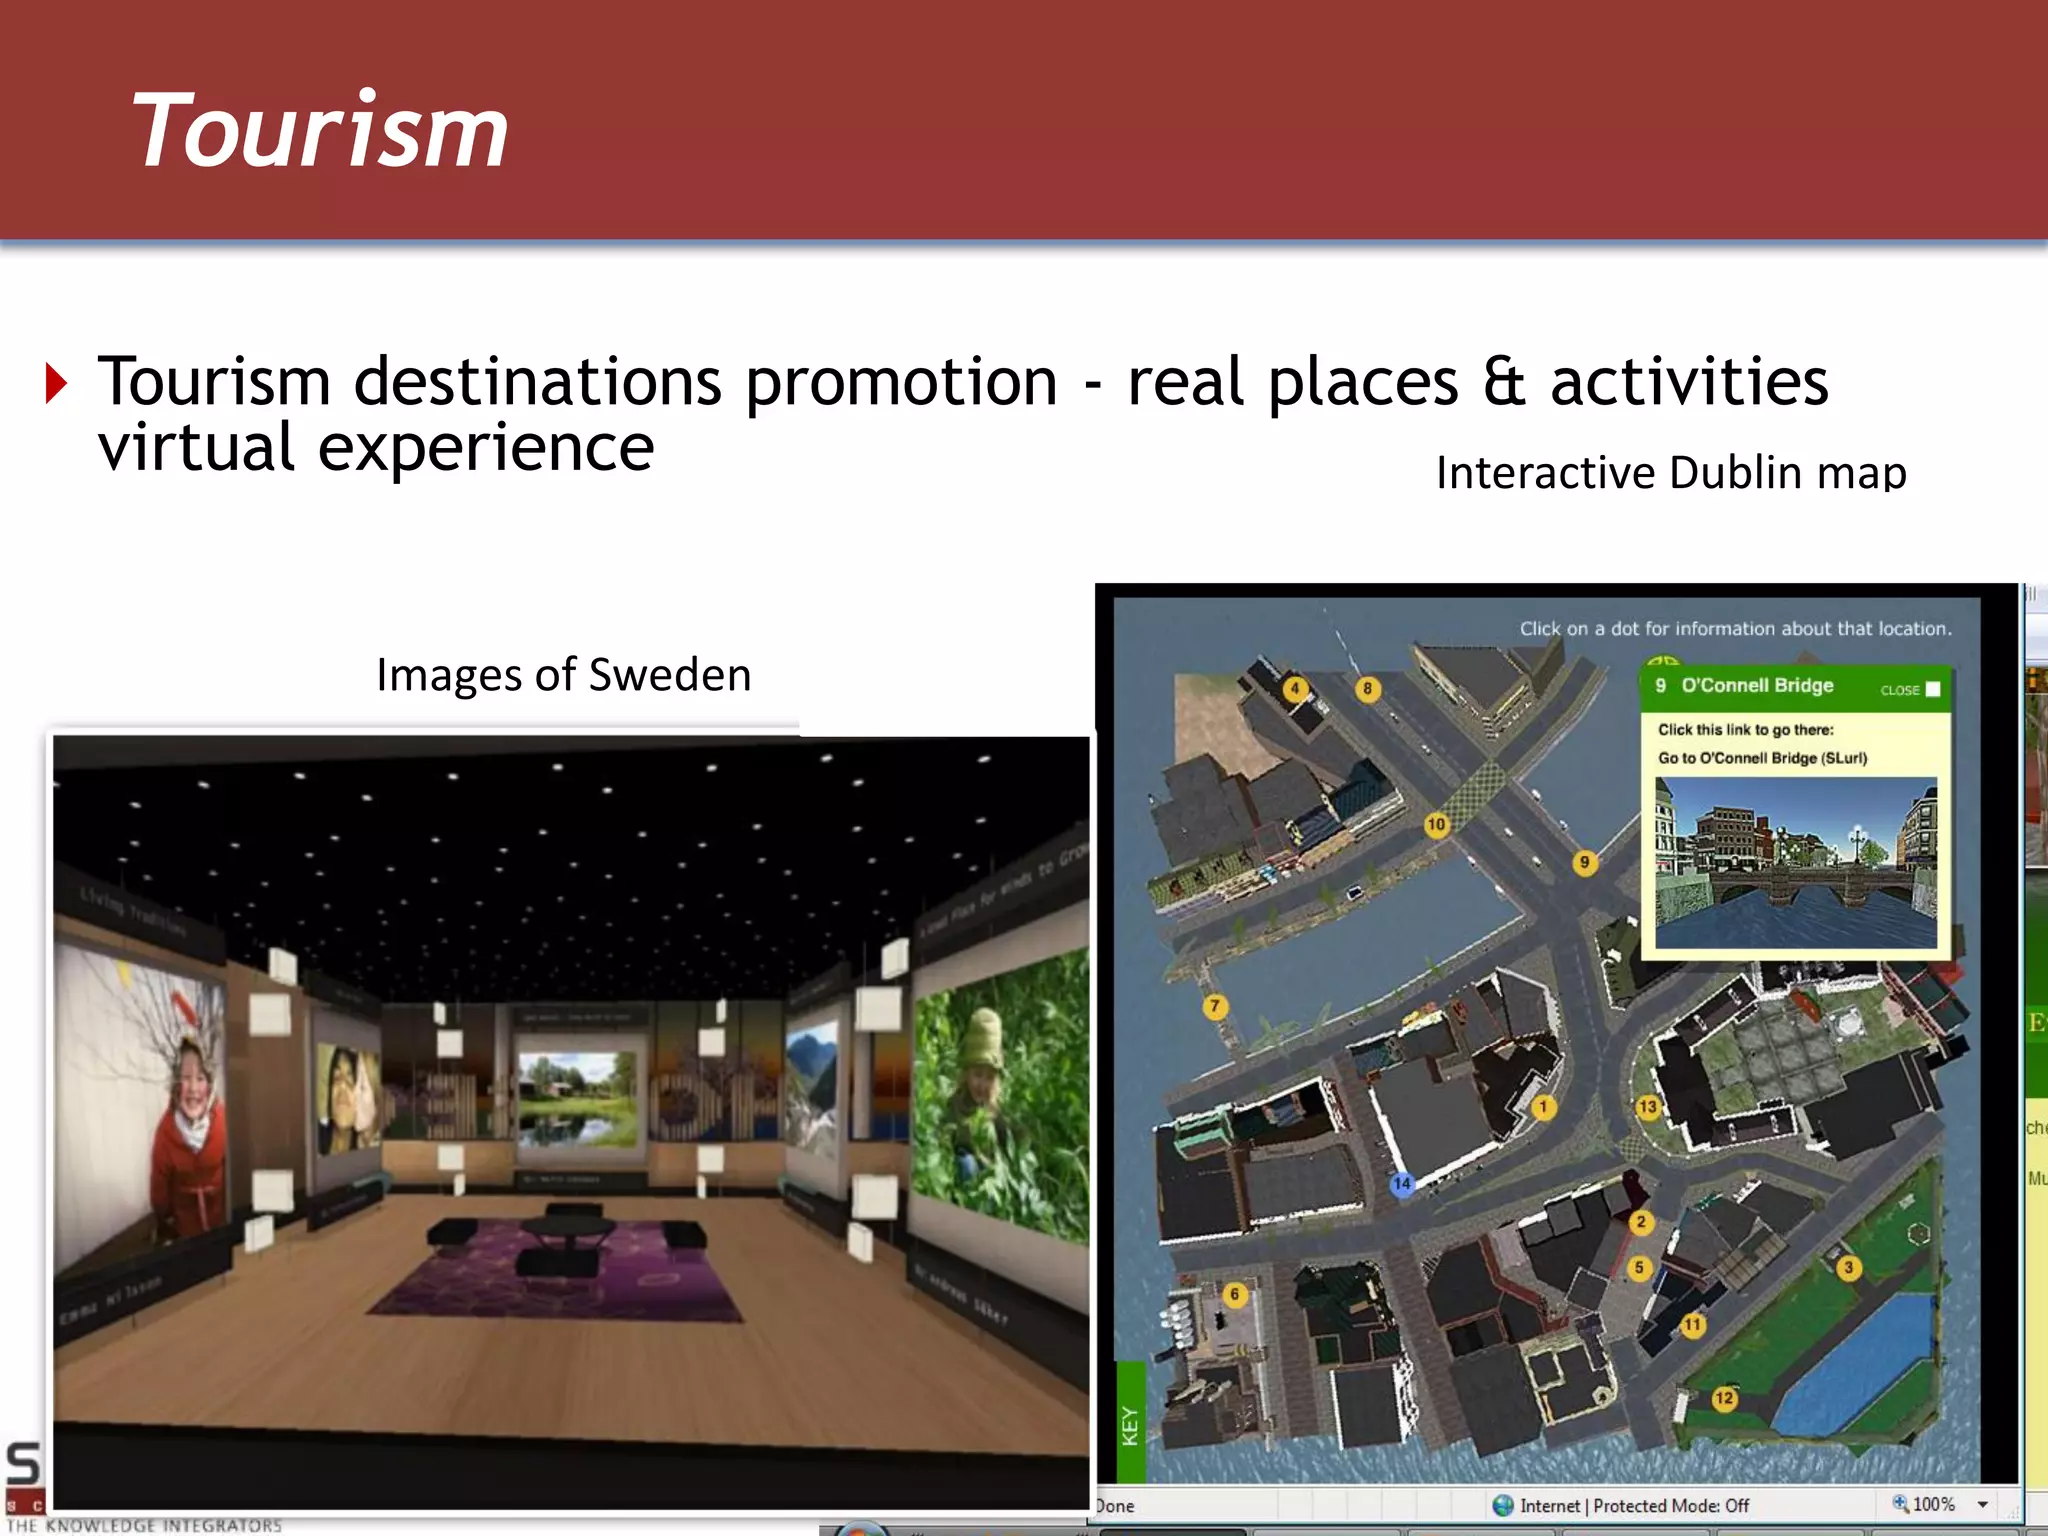Click map dot number 1
This screenshot has height=1536, width=2048.
click(x=1543, y=1106)
